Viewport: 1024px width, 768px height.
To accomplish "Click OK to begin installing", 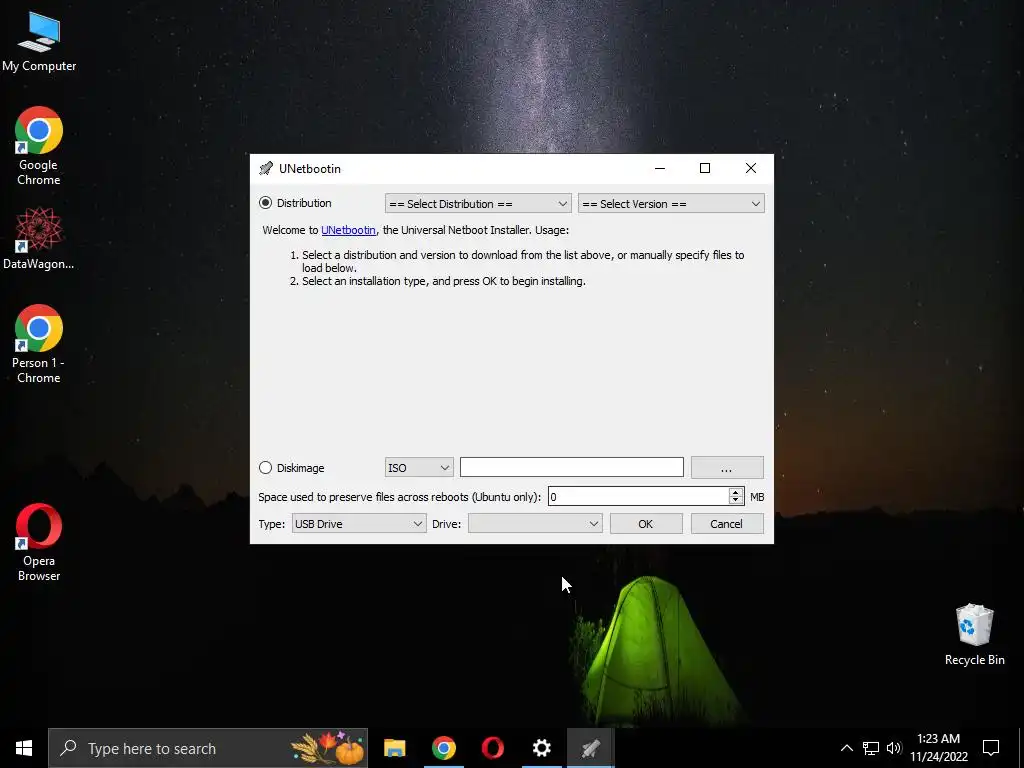I will (646, 524).
